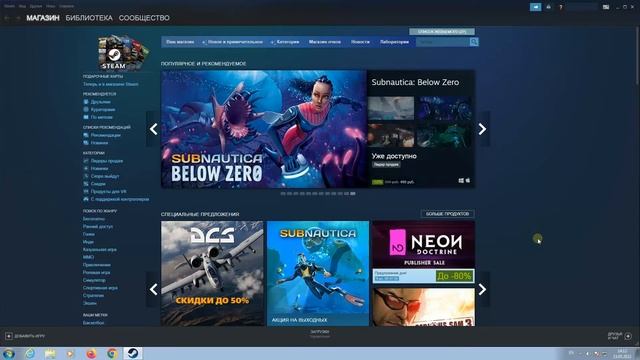Click the icon next to Друзьями in sidebar
640x360 pixels.
[86, 102]
